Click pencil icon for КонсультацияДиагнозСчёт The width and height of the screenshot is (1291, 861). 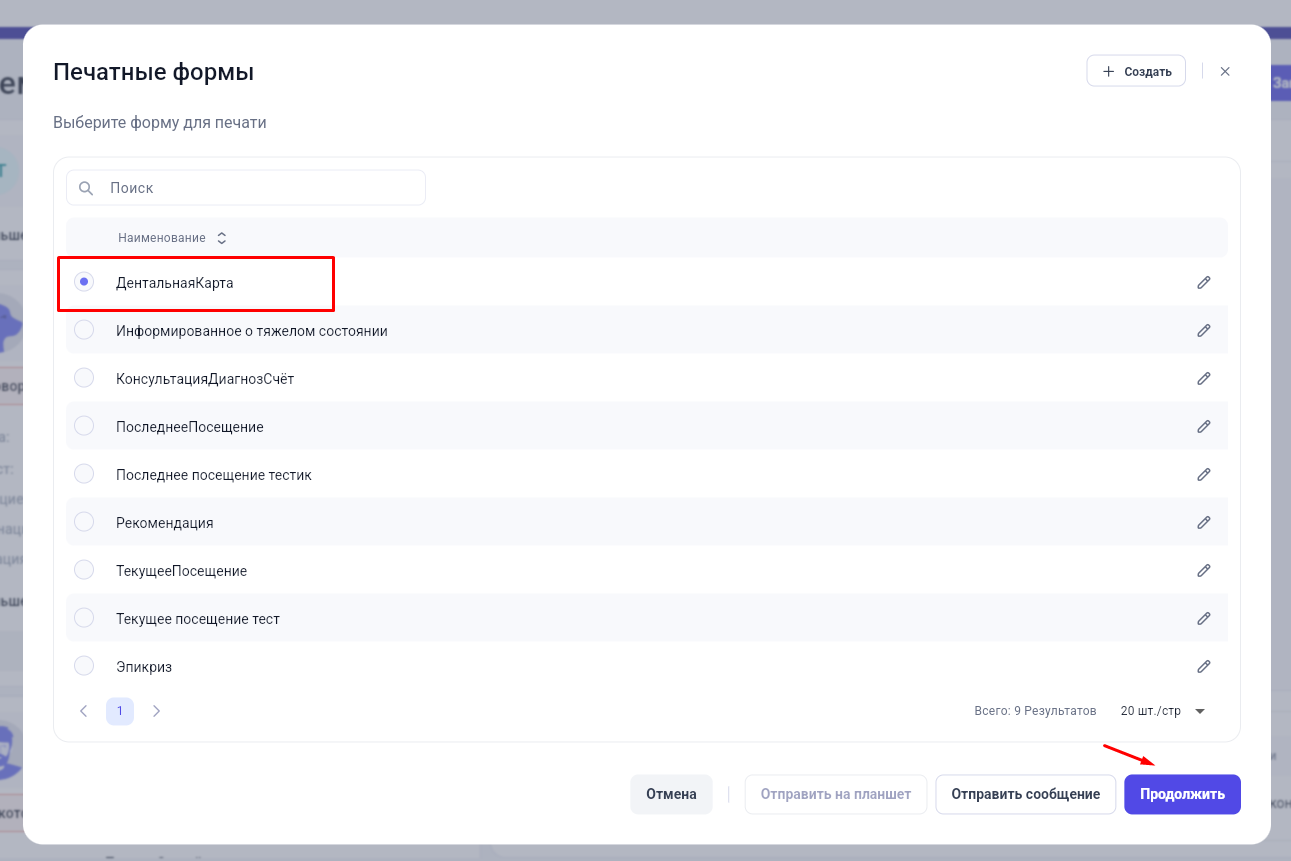coord(1204,379)
